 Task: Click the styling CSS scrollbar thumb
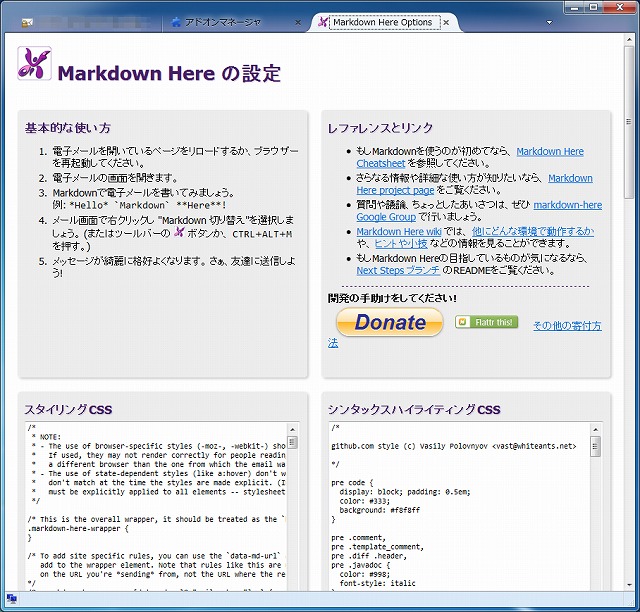pyautogui.click(x=292, y=443)
